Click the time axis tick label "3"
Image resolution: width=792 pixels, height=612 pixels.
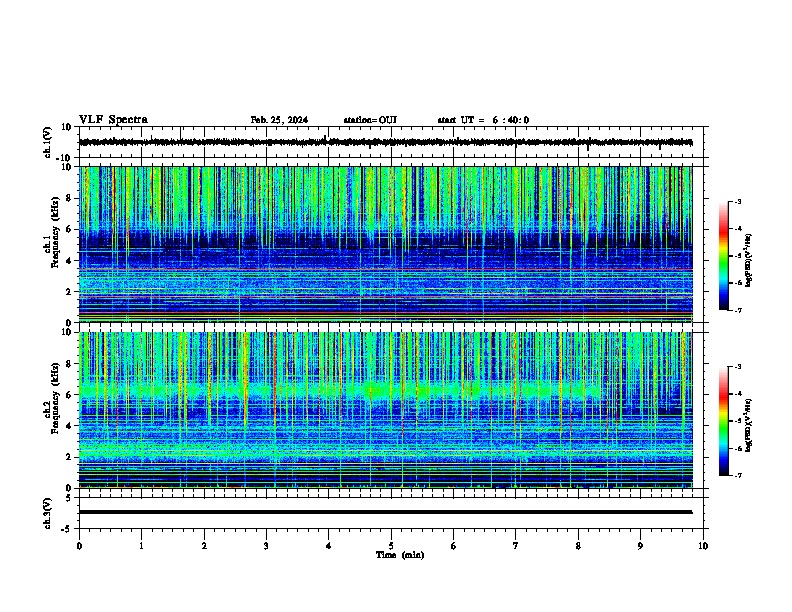pyautogui.click(x=266, y=546)
